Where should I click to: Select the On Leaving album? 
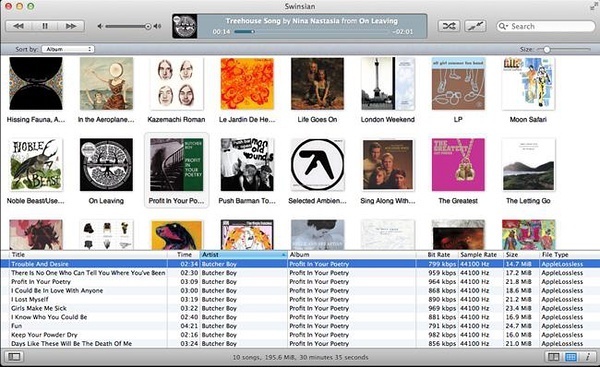tap(106, 165)
